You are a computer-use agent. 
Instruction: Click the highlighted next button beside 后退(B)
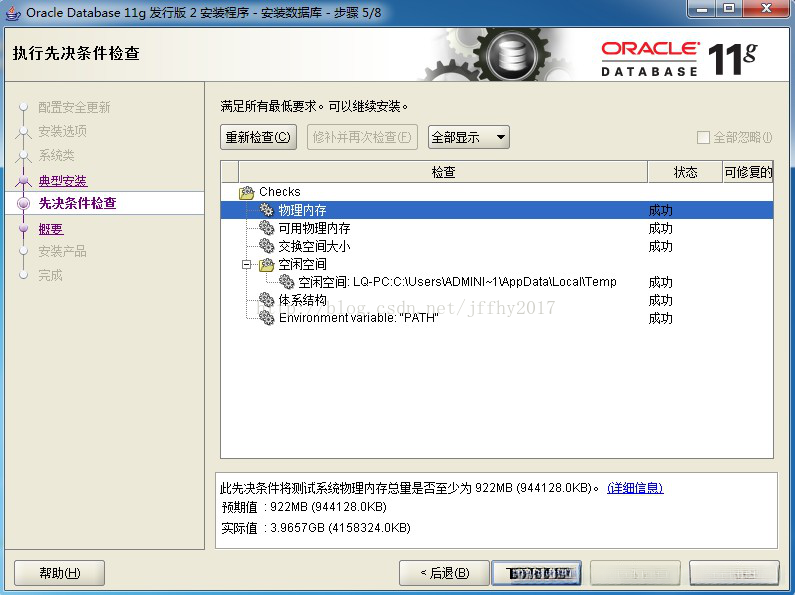[536, 573]
